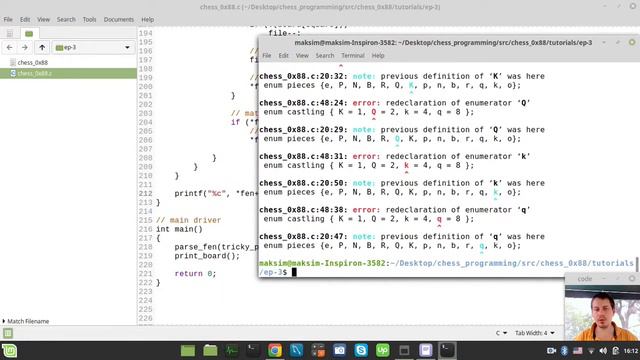Open the terminal's File menu
Viewport: 640px width, 360px height.
267,56
